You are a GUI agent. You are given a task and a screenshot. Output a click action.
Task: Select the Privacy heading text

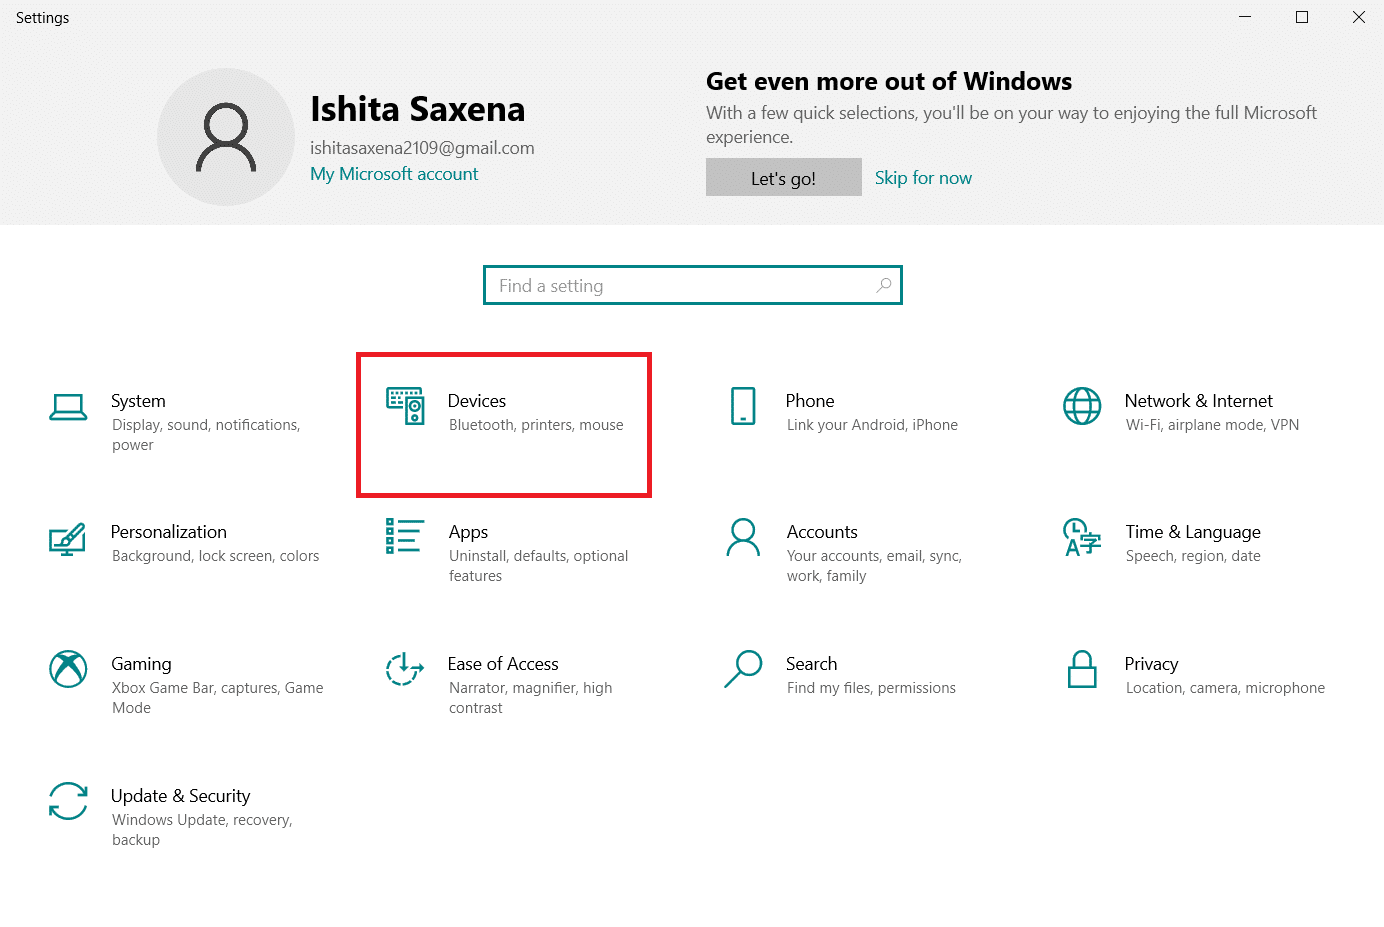(x=1151, y=664)
